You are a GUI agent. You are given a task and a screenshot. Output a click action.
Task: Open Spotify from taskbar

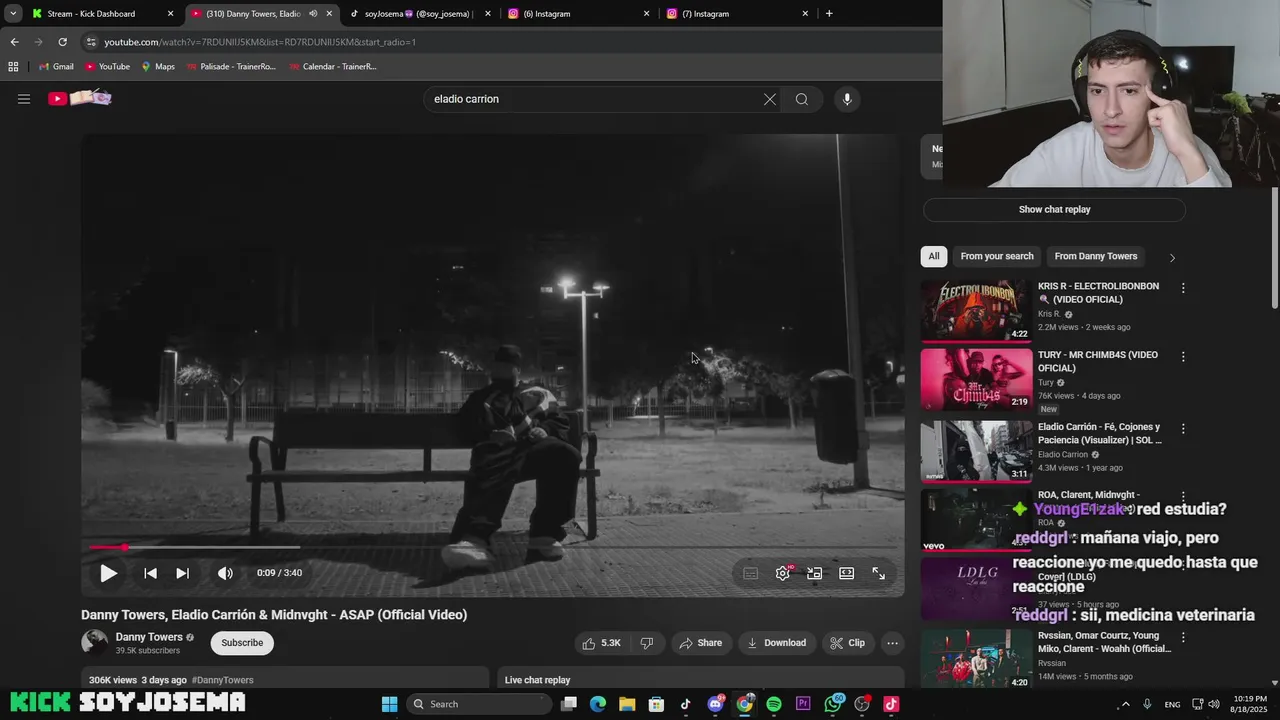tap(774, 704)
